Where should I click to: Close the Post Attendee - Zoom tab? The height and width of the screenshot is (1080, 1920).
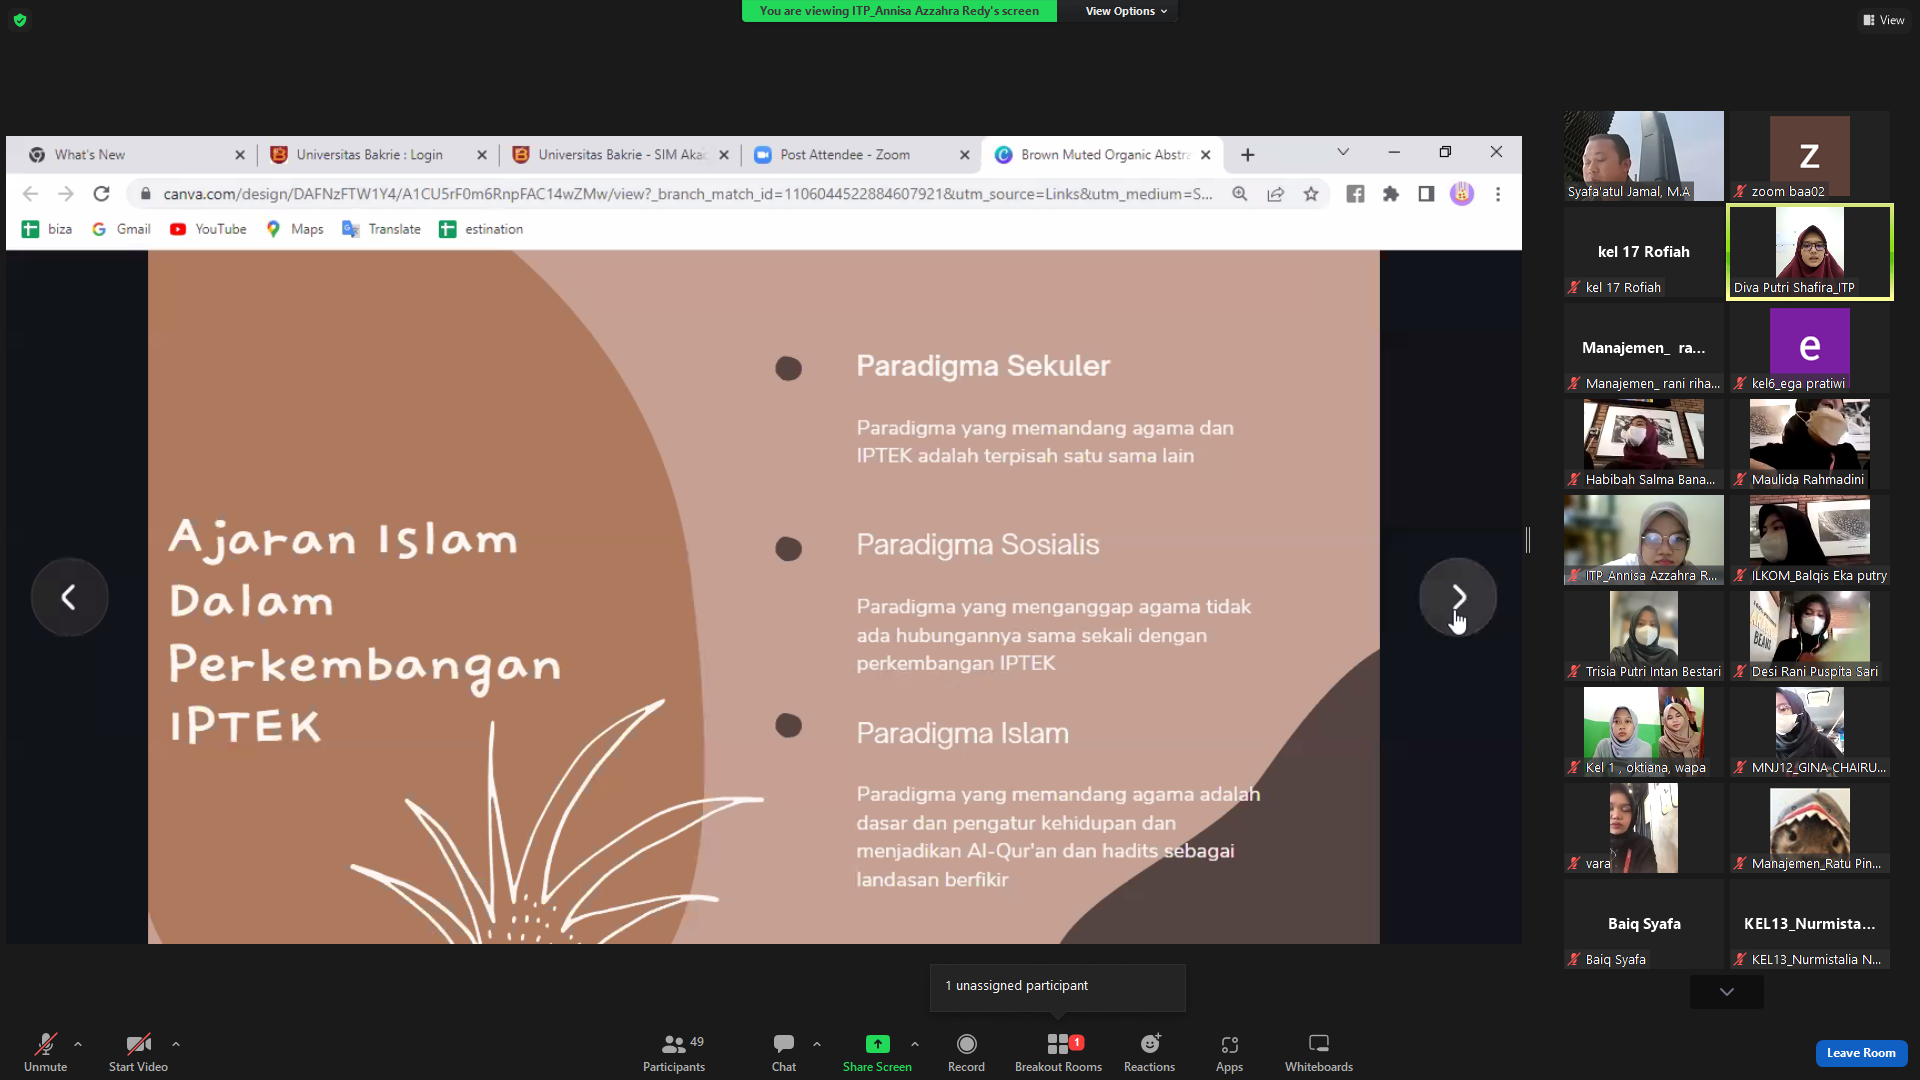tap(965, 155)
